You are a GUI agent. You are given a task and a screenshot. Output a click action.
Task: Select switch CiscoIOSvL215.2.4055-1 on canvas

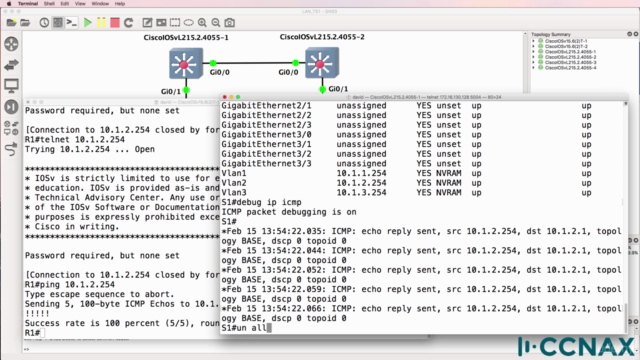[186, 63]
